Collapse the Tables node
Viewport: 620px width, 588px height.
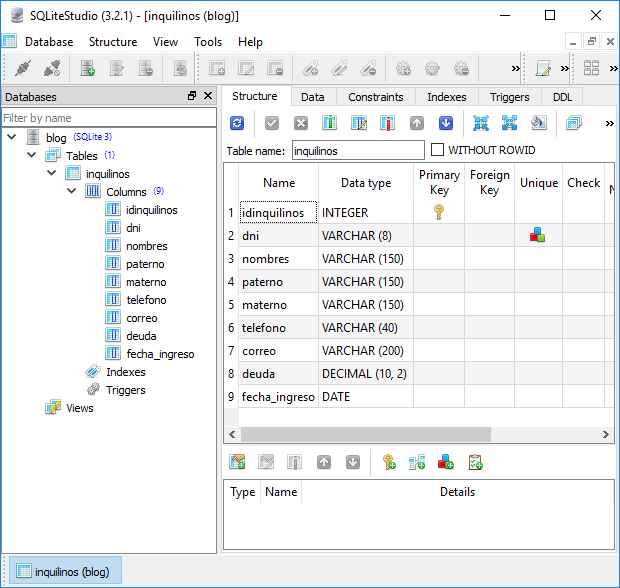[32, 155]
